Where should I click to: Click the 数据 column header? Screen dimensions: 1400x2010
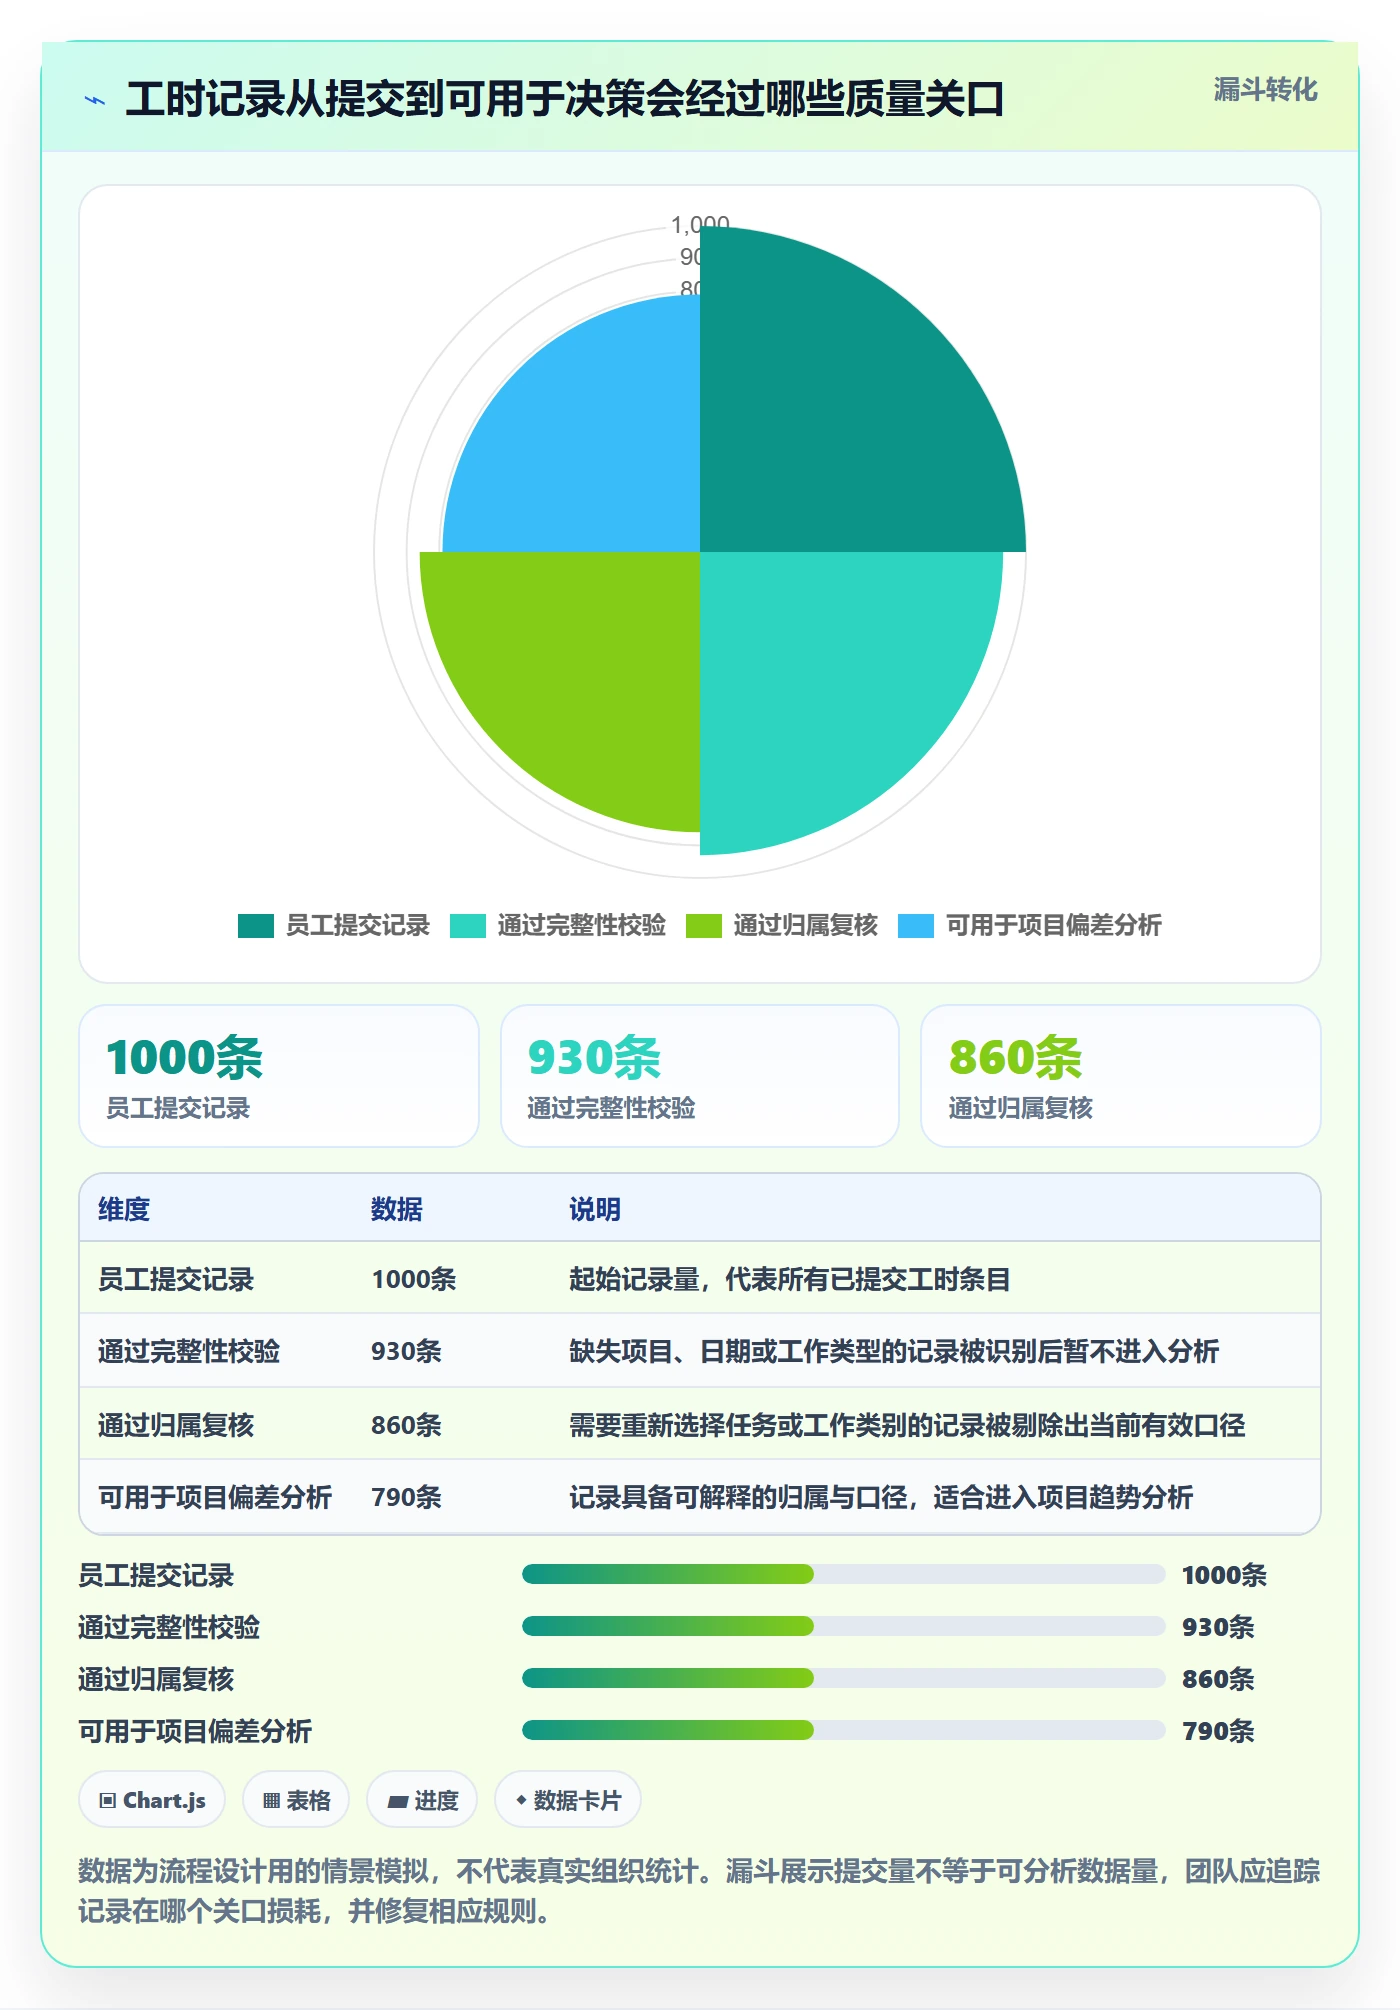point(397,1210)
